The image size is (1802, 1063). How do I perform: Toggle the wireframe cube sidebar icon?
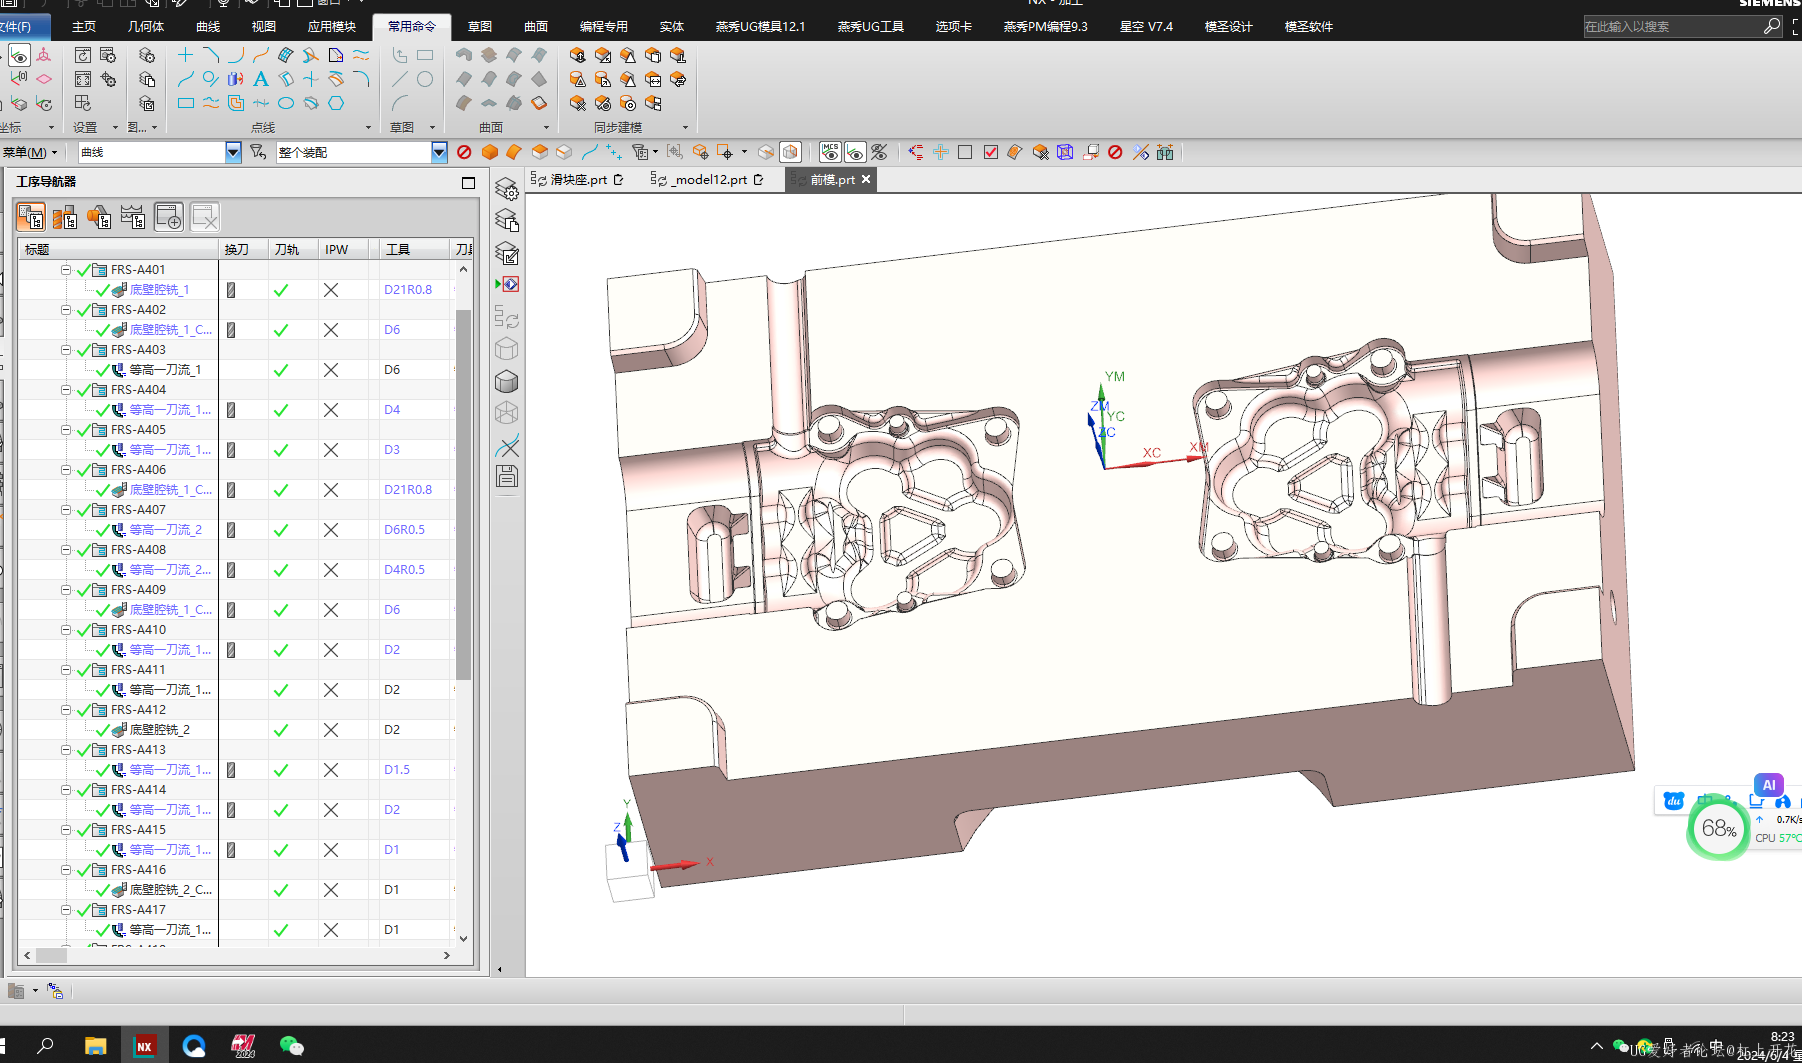coord(507,413)
